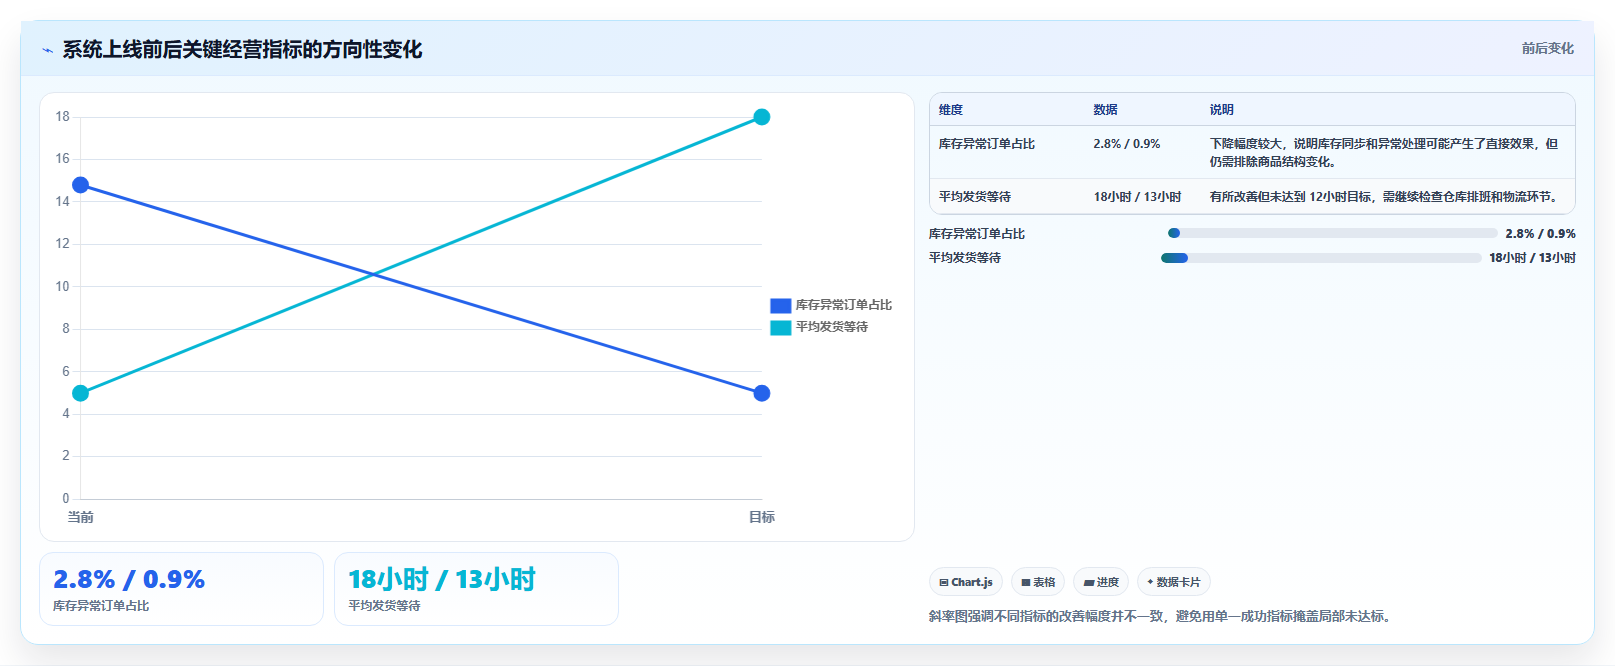Open the 2.8% / 0.9% metric card

[x=181, y=589]
